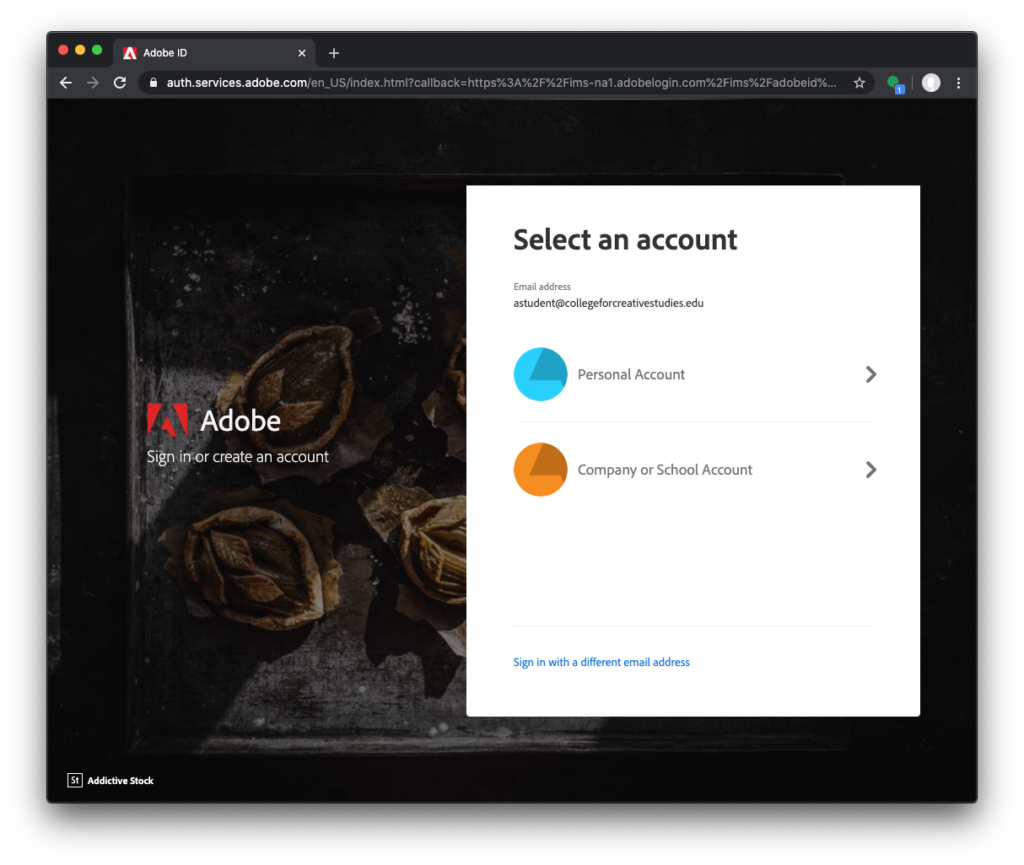
Task: Bookmark this page with the star icon
Action: click(x=859, y=83)
